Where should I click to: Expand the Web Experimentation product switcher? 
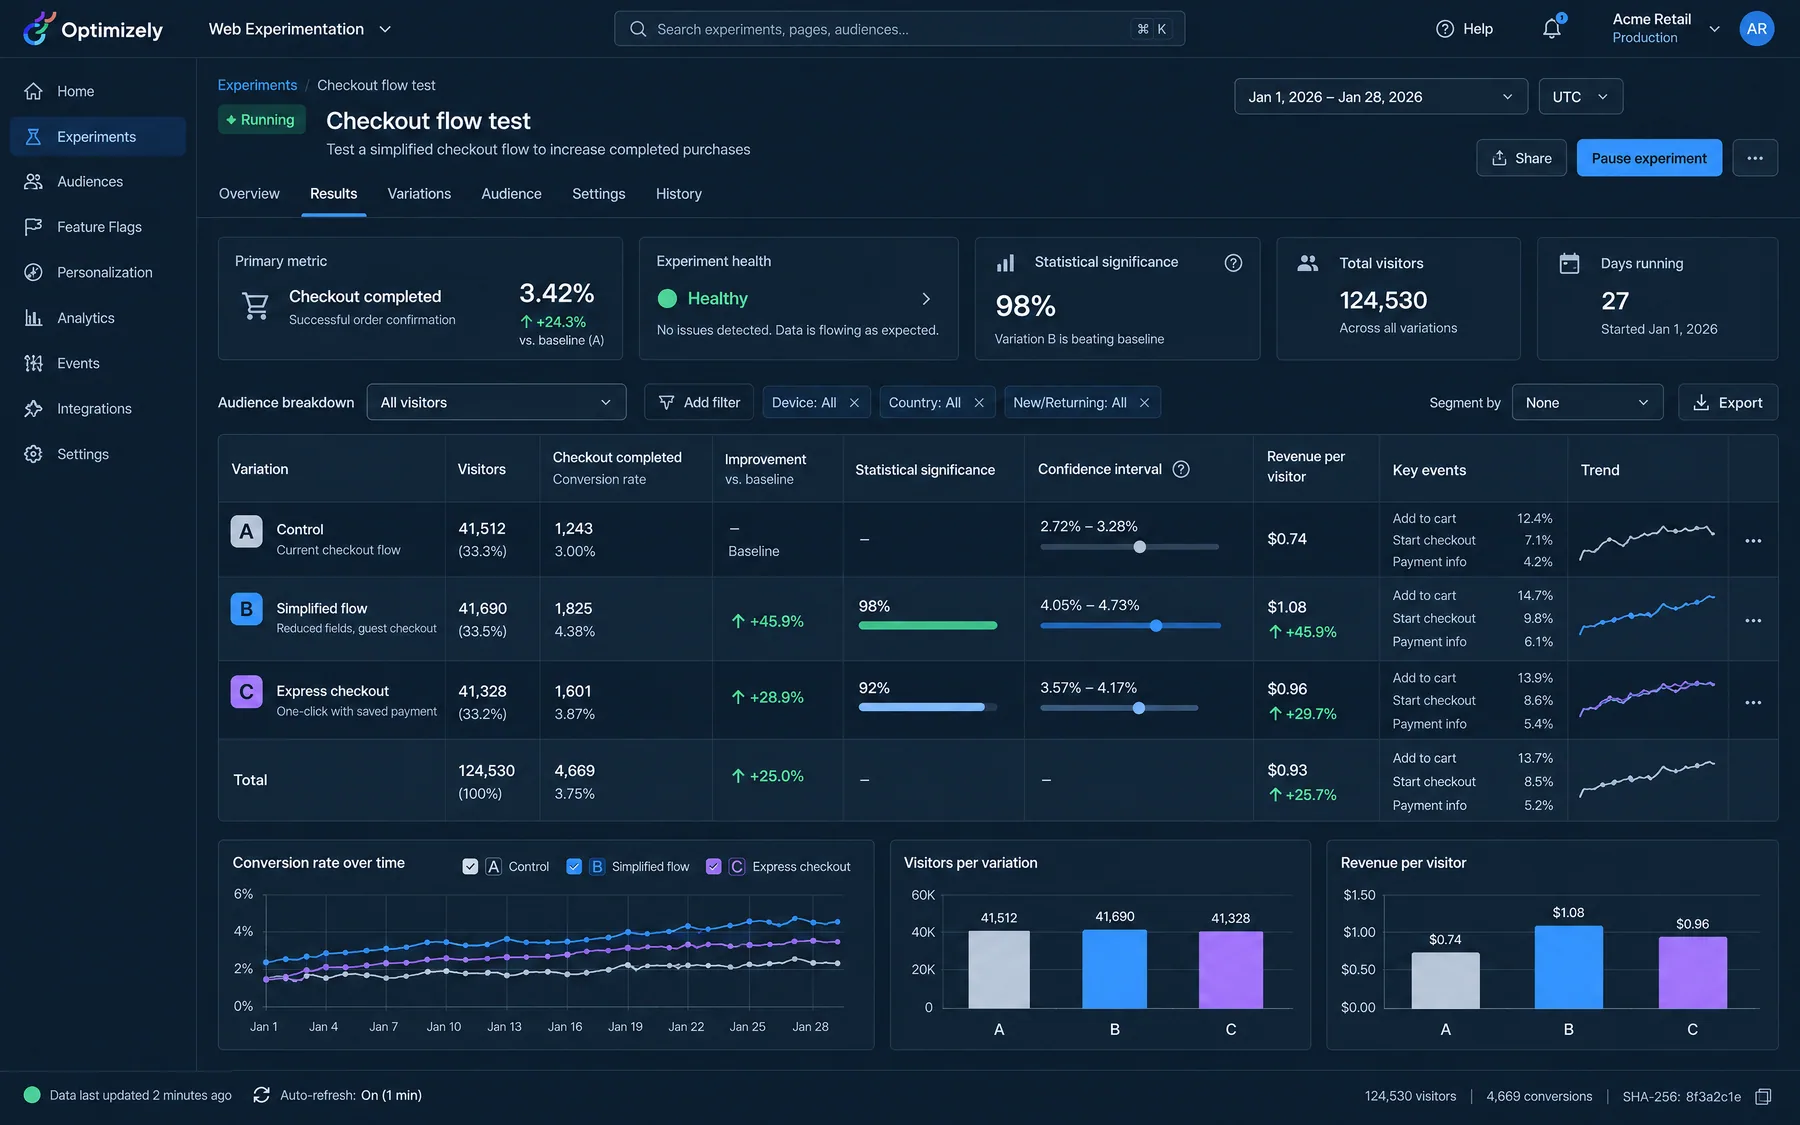pyautogui.click(x=300, y=29)
